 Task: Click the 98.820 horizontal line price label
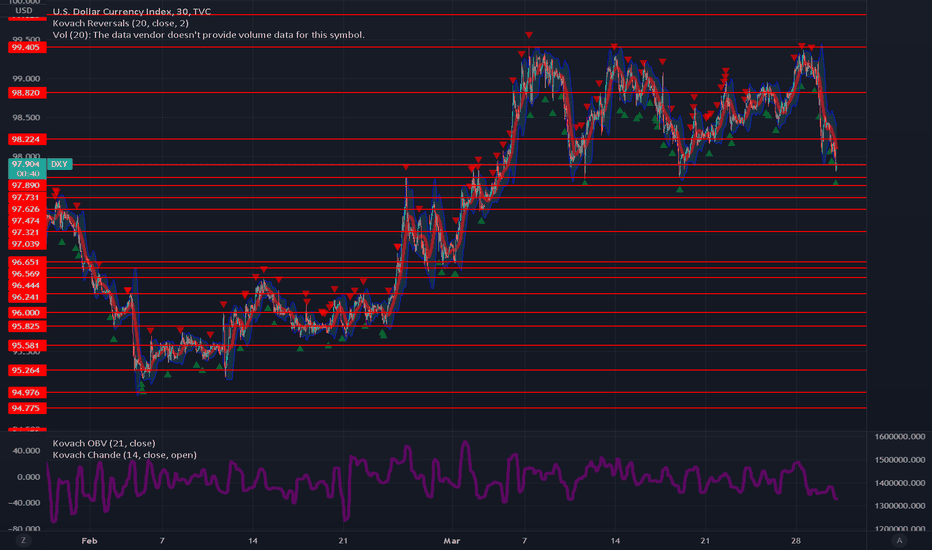pos(27,93)
